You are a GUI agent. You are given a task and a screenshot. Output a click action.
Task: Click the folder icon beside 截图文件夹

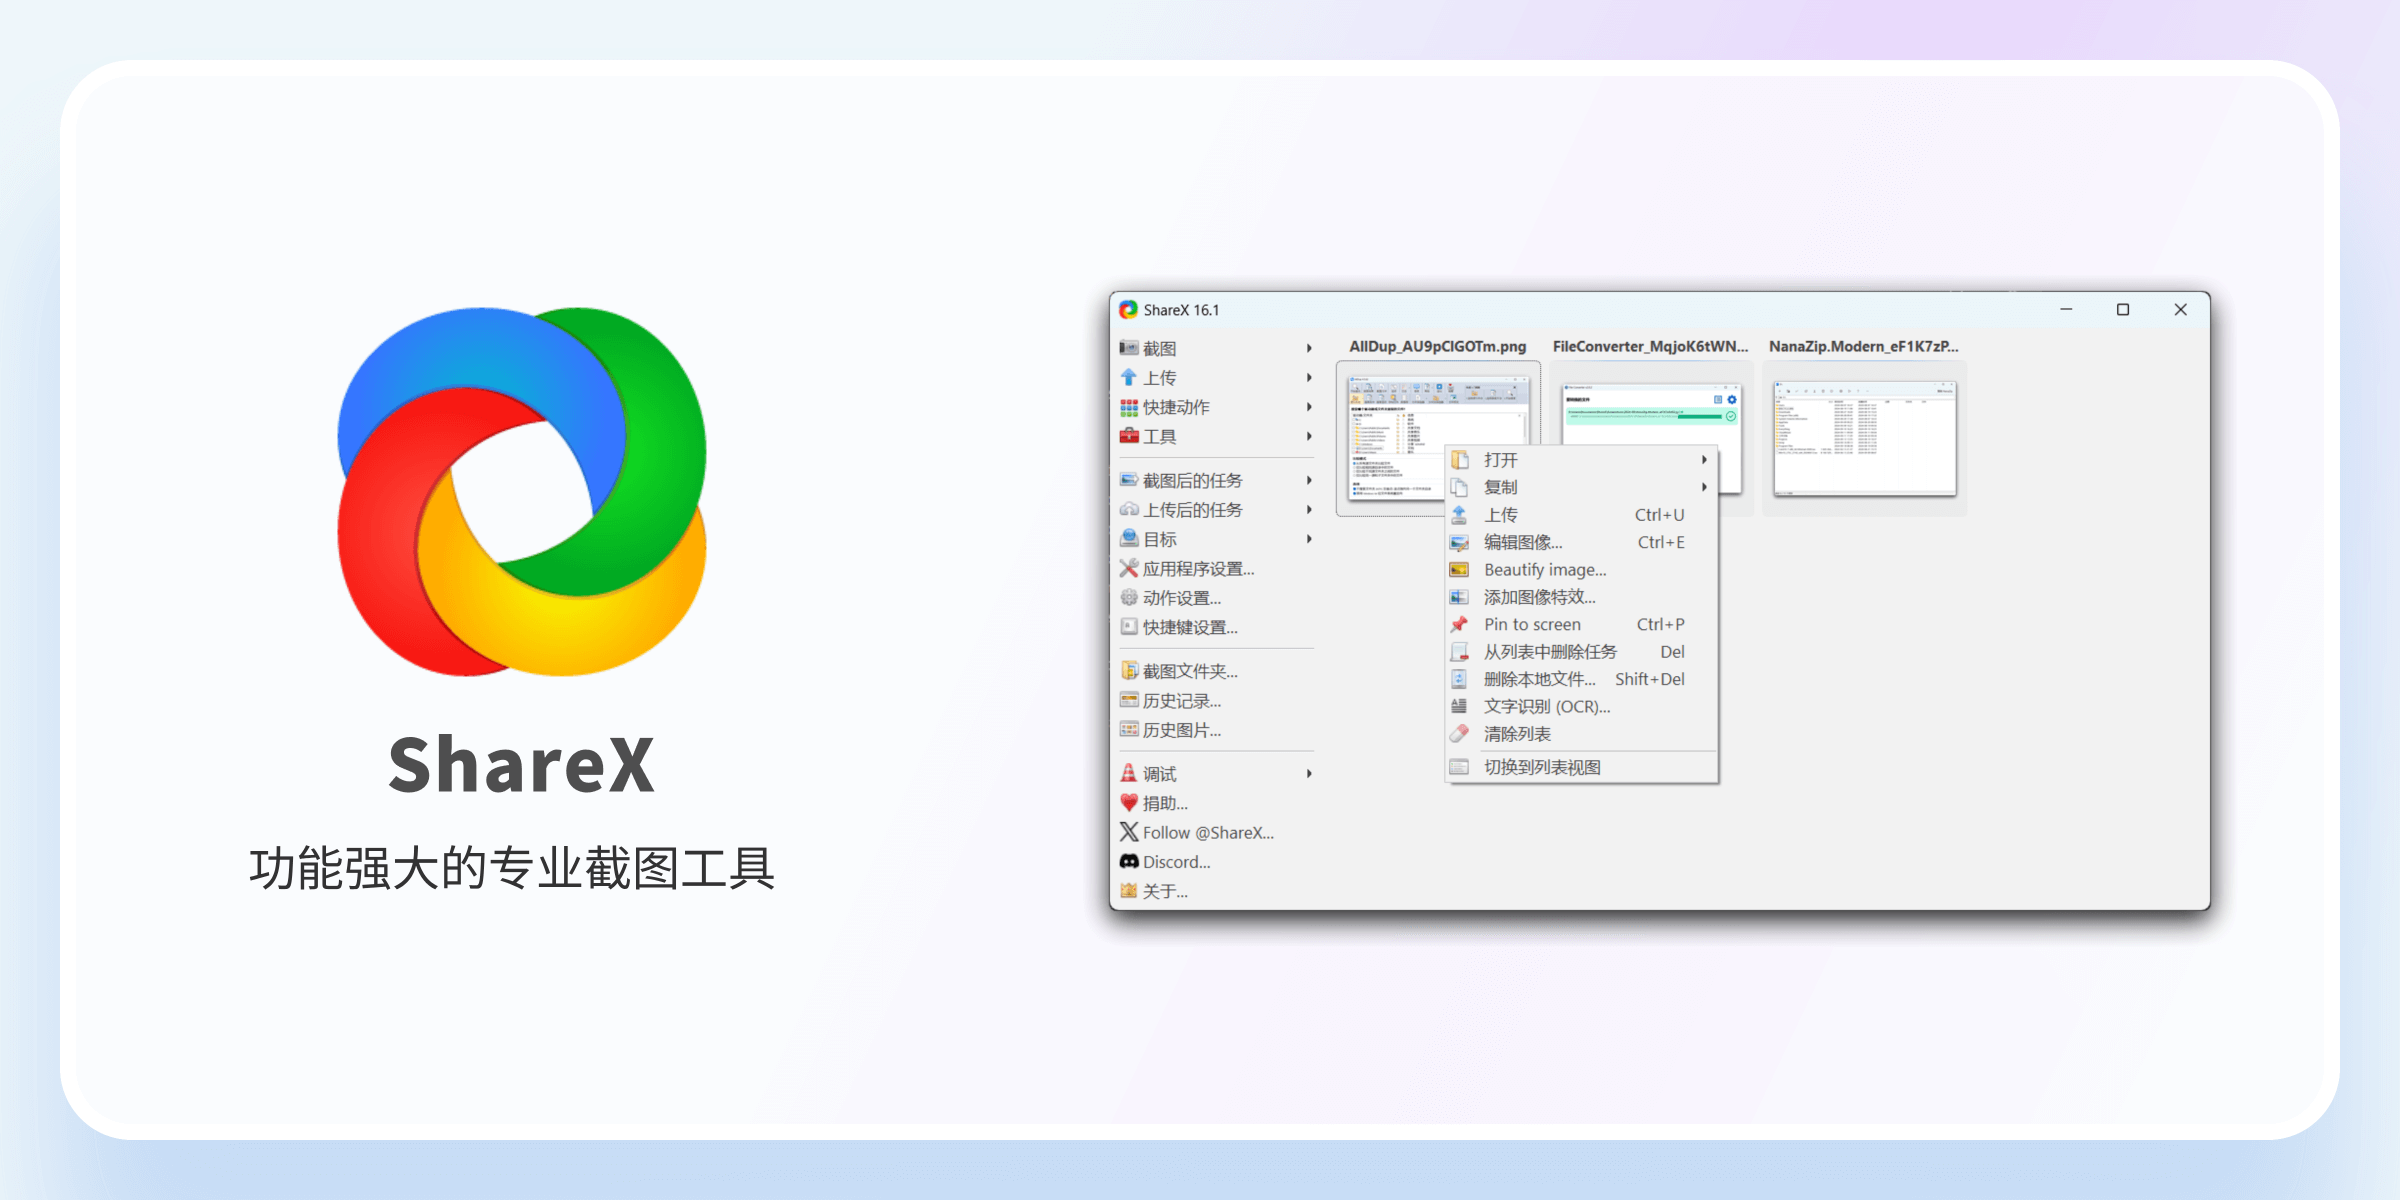coord(1129,671)
